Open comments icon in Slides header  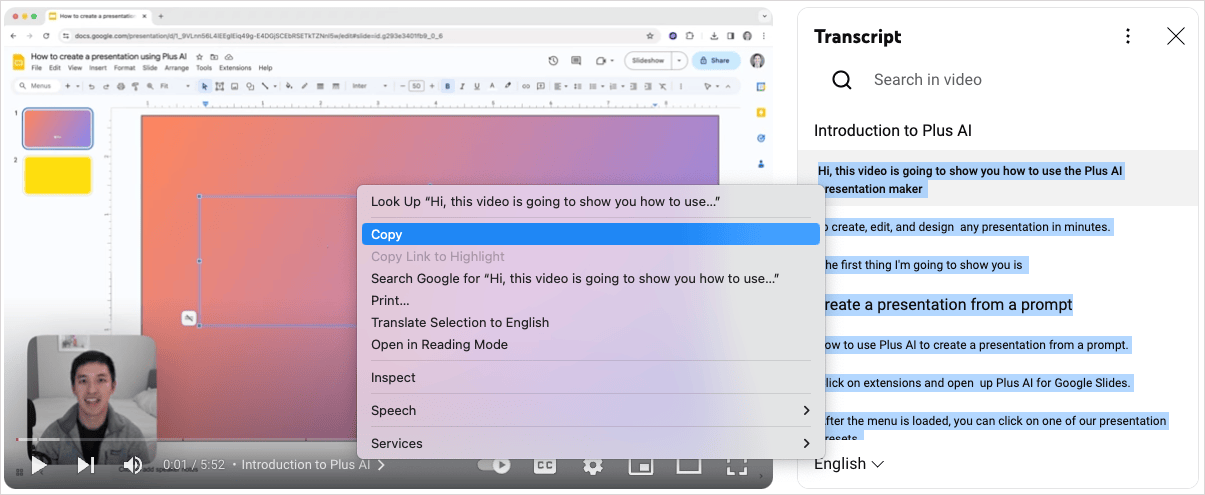(577, 60)
